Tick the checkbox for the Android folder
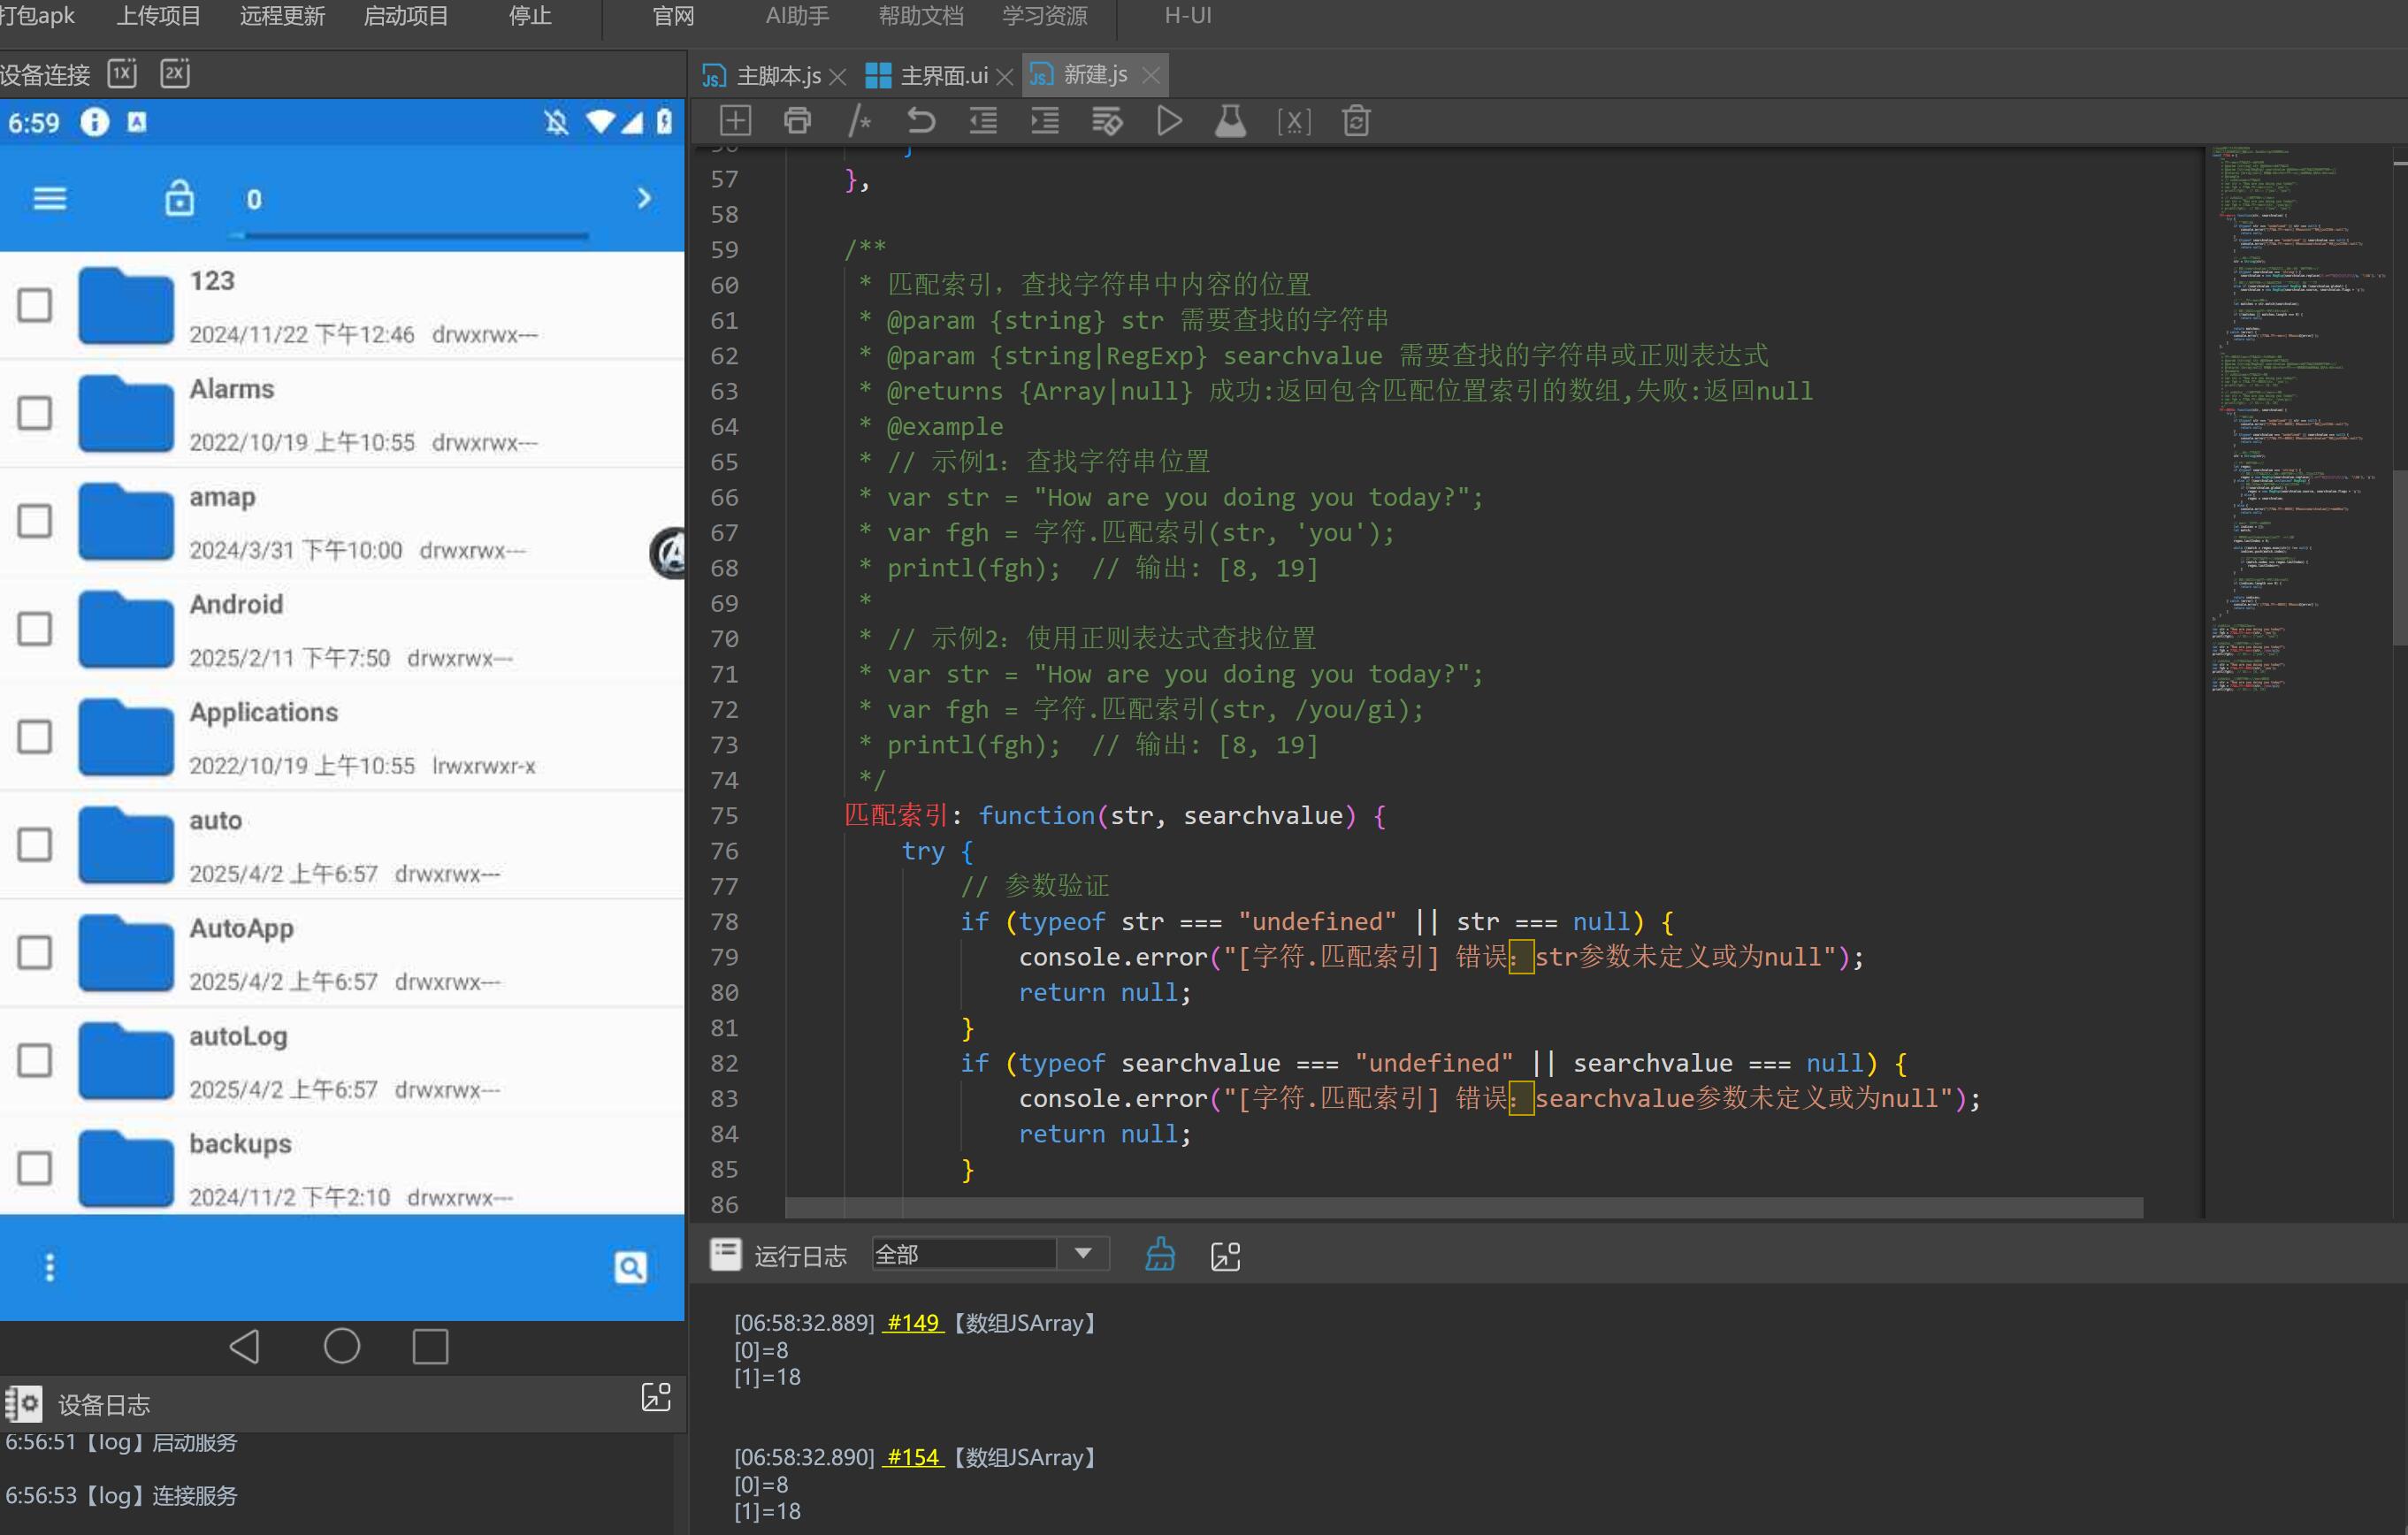 pos(35,629)
